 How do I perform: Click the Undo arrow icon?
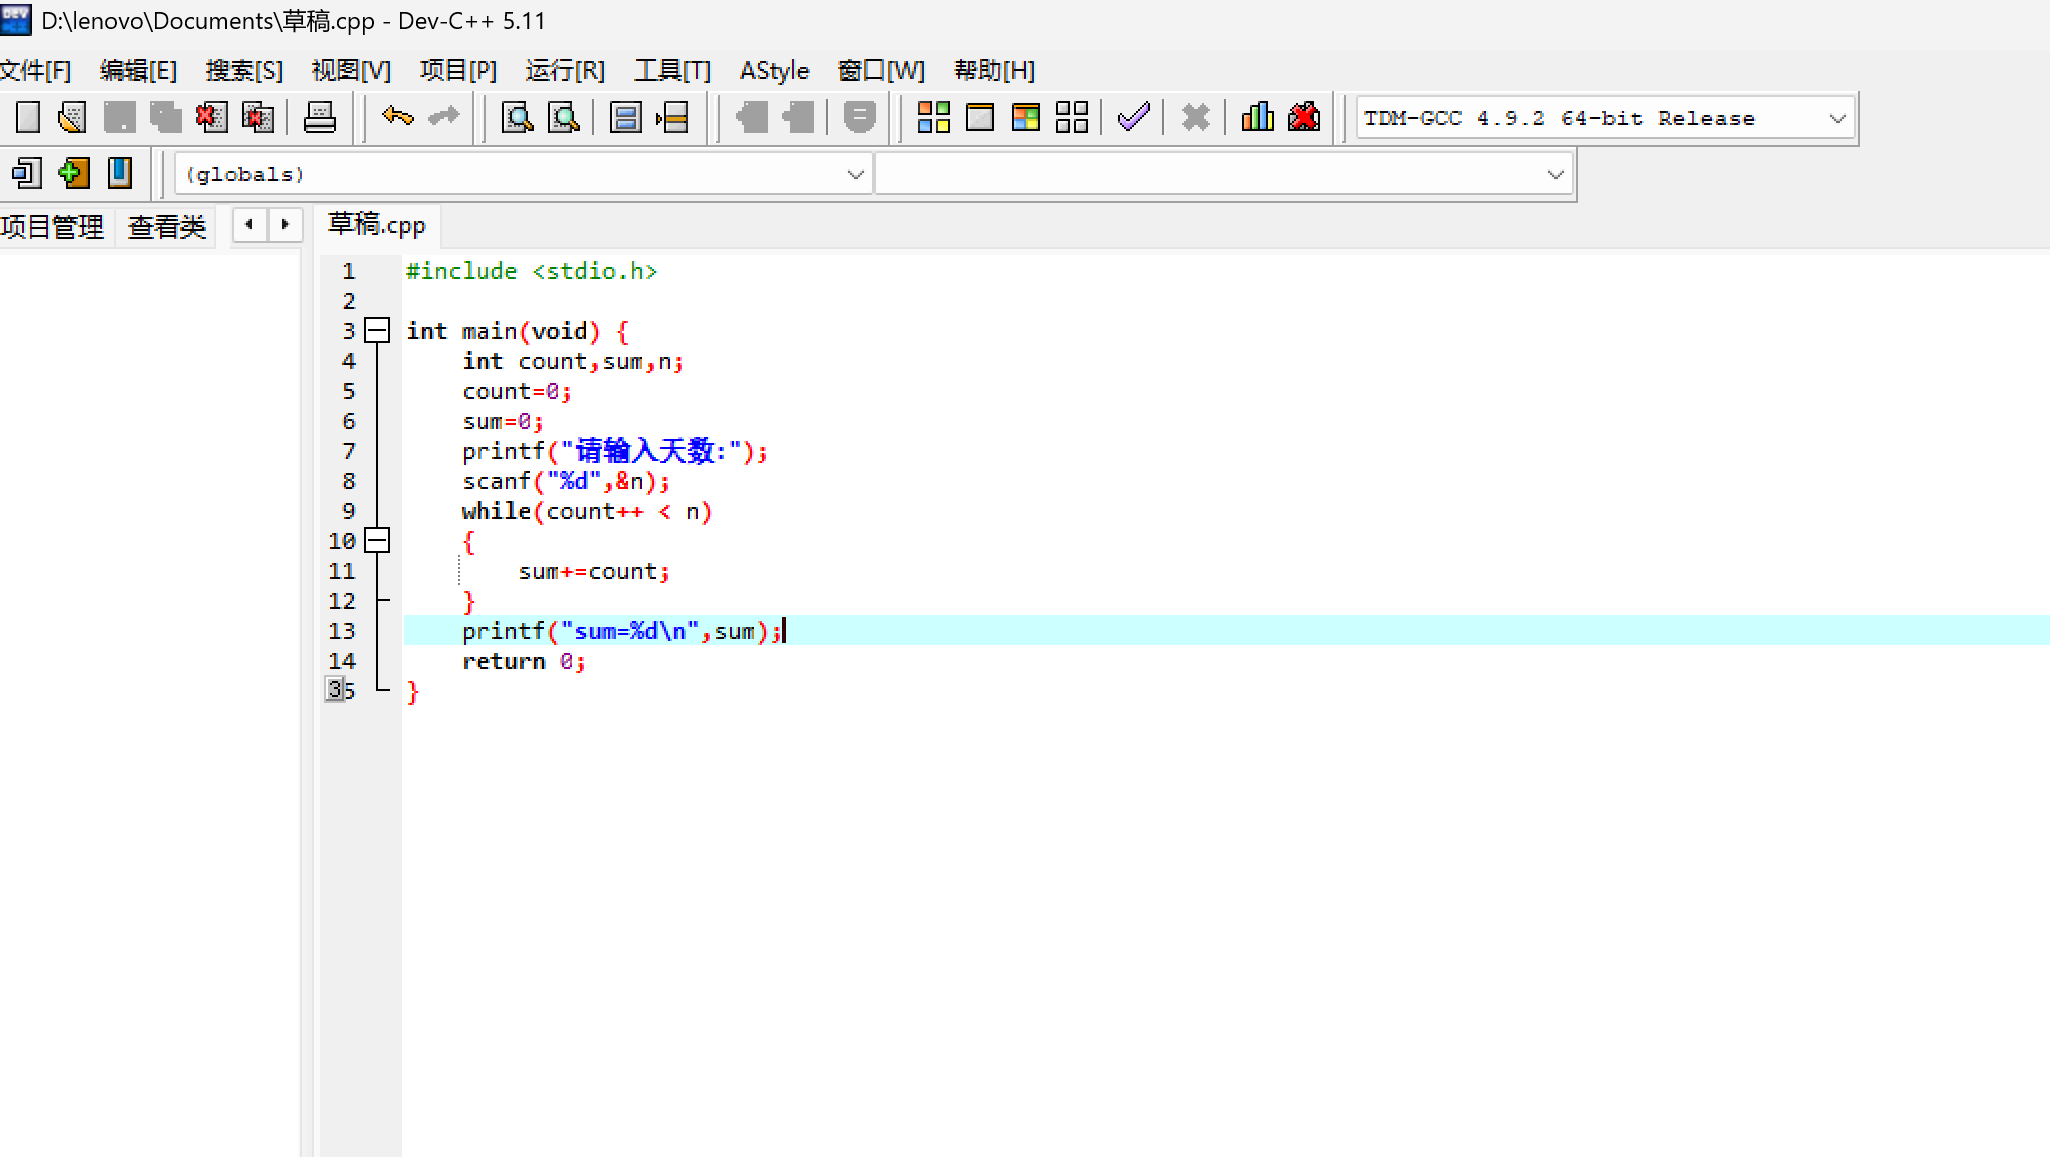(397, 118)
